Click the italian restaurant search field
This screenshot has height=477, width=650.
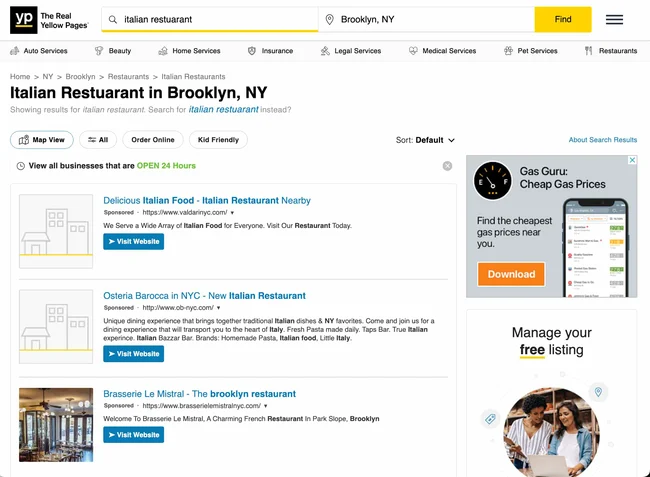[215, 19]
